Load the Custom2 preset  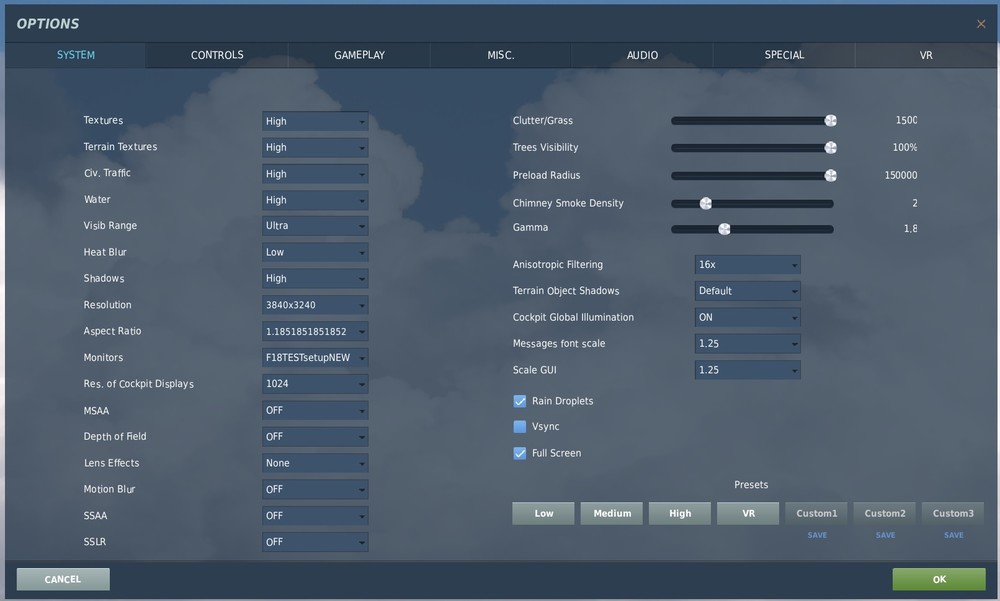pos(885,514)
